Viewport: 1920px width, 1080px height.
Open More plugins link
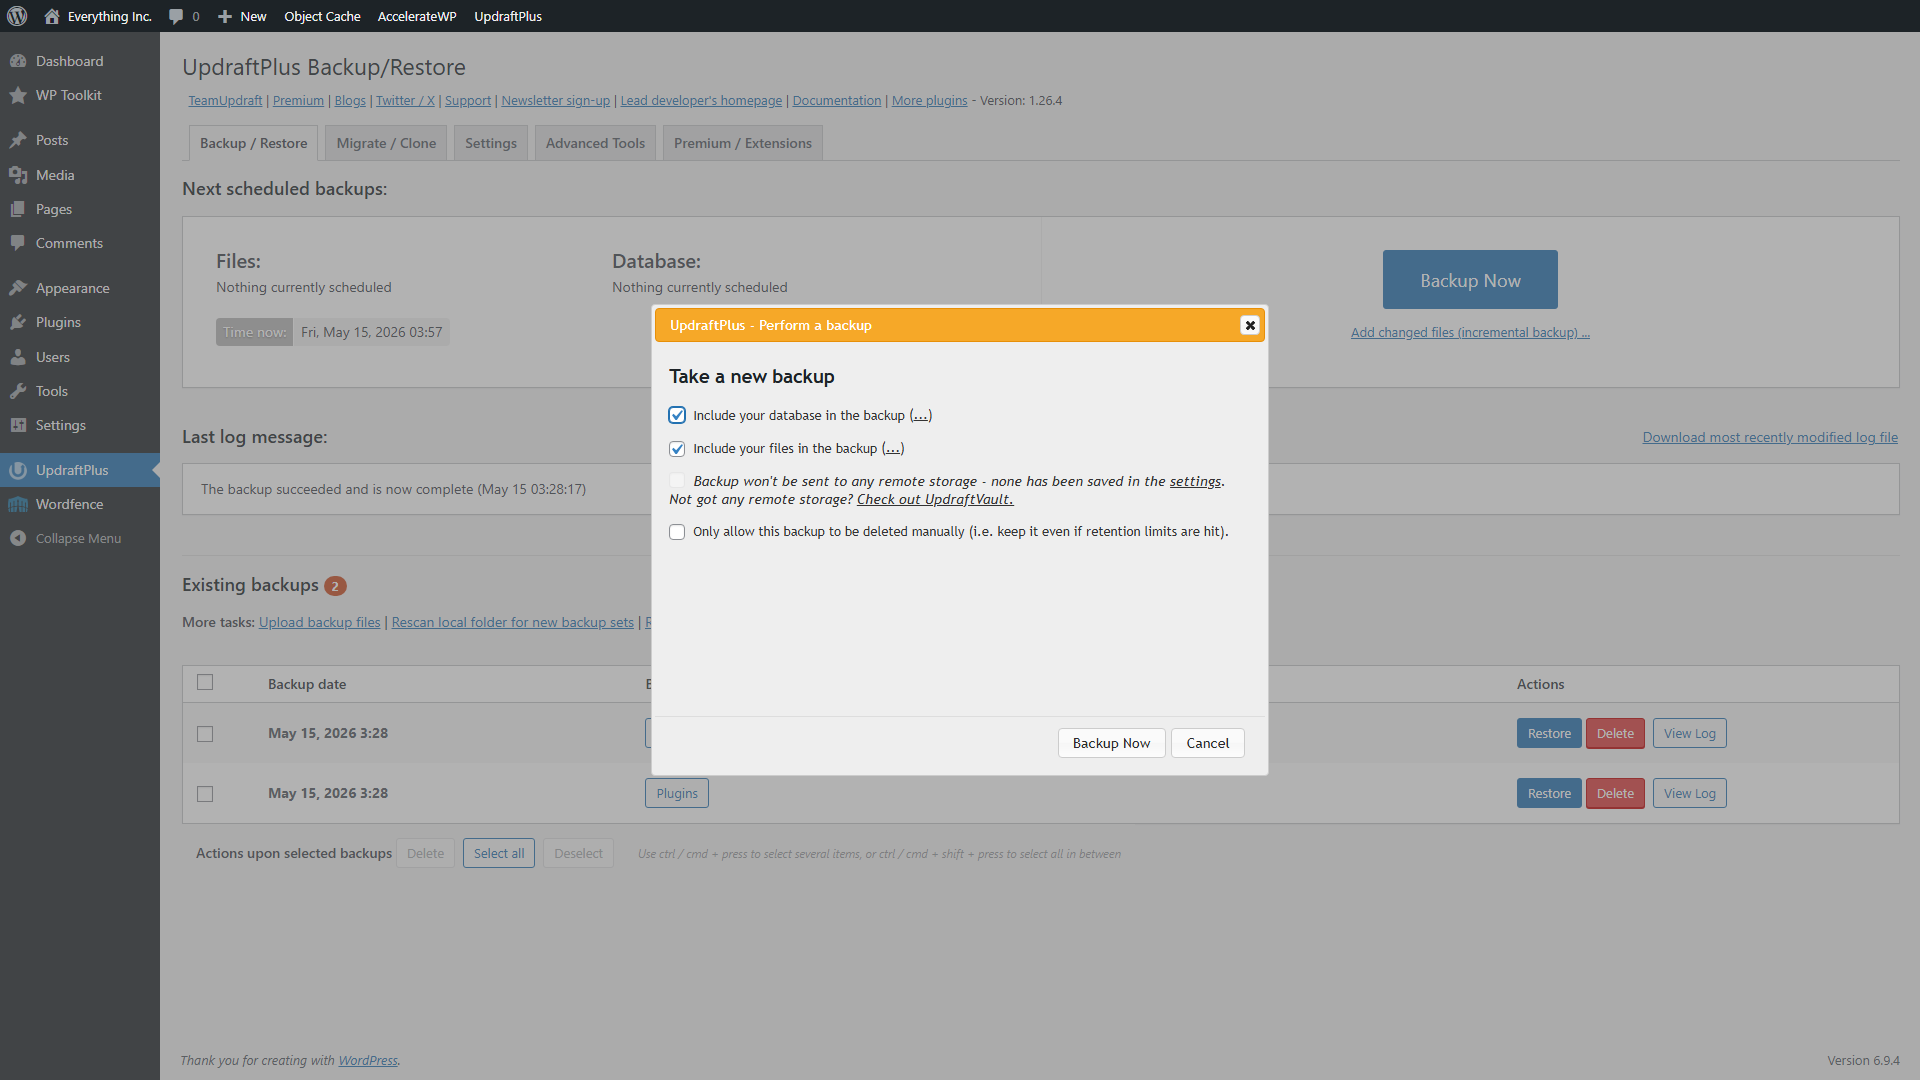pos(930,100)
